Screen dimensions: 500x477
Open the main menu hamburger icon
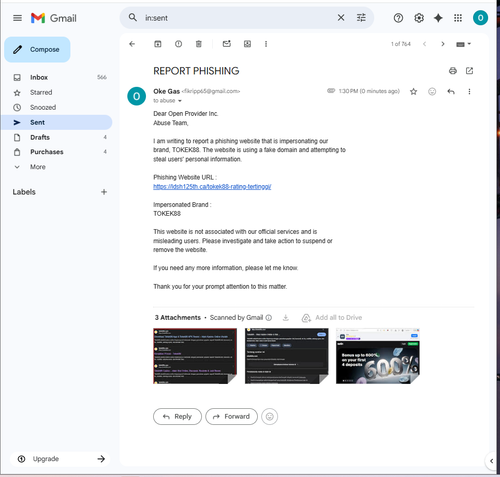pos(17,18)
